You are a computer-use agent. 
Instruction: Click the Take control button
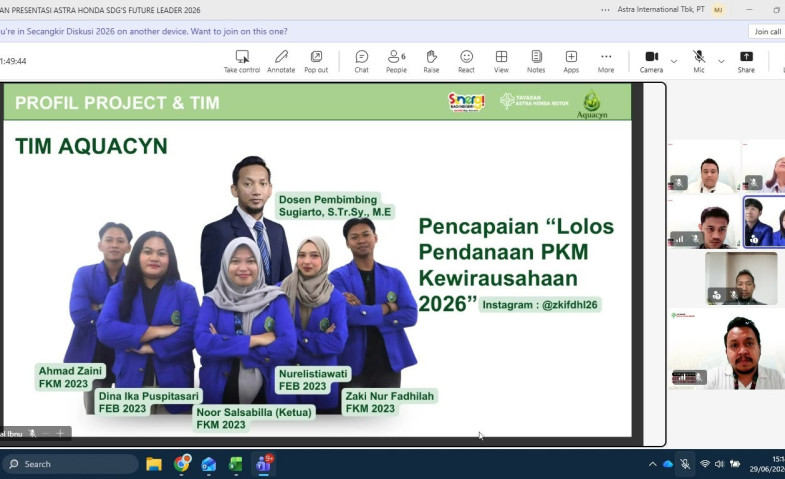(x=242, y=62)
